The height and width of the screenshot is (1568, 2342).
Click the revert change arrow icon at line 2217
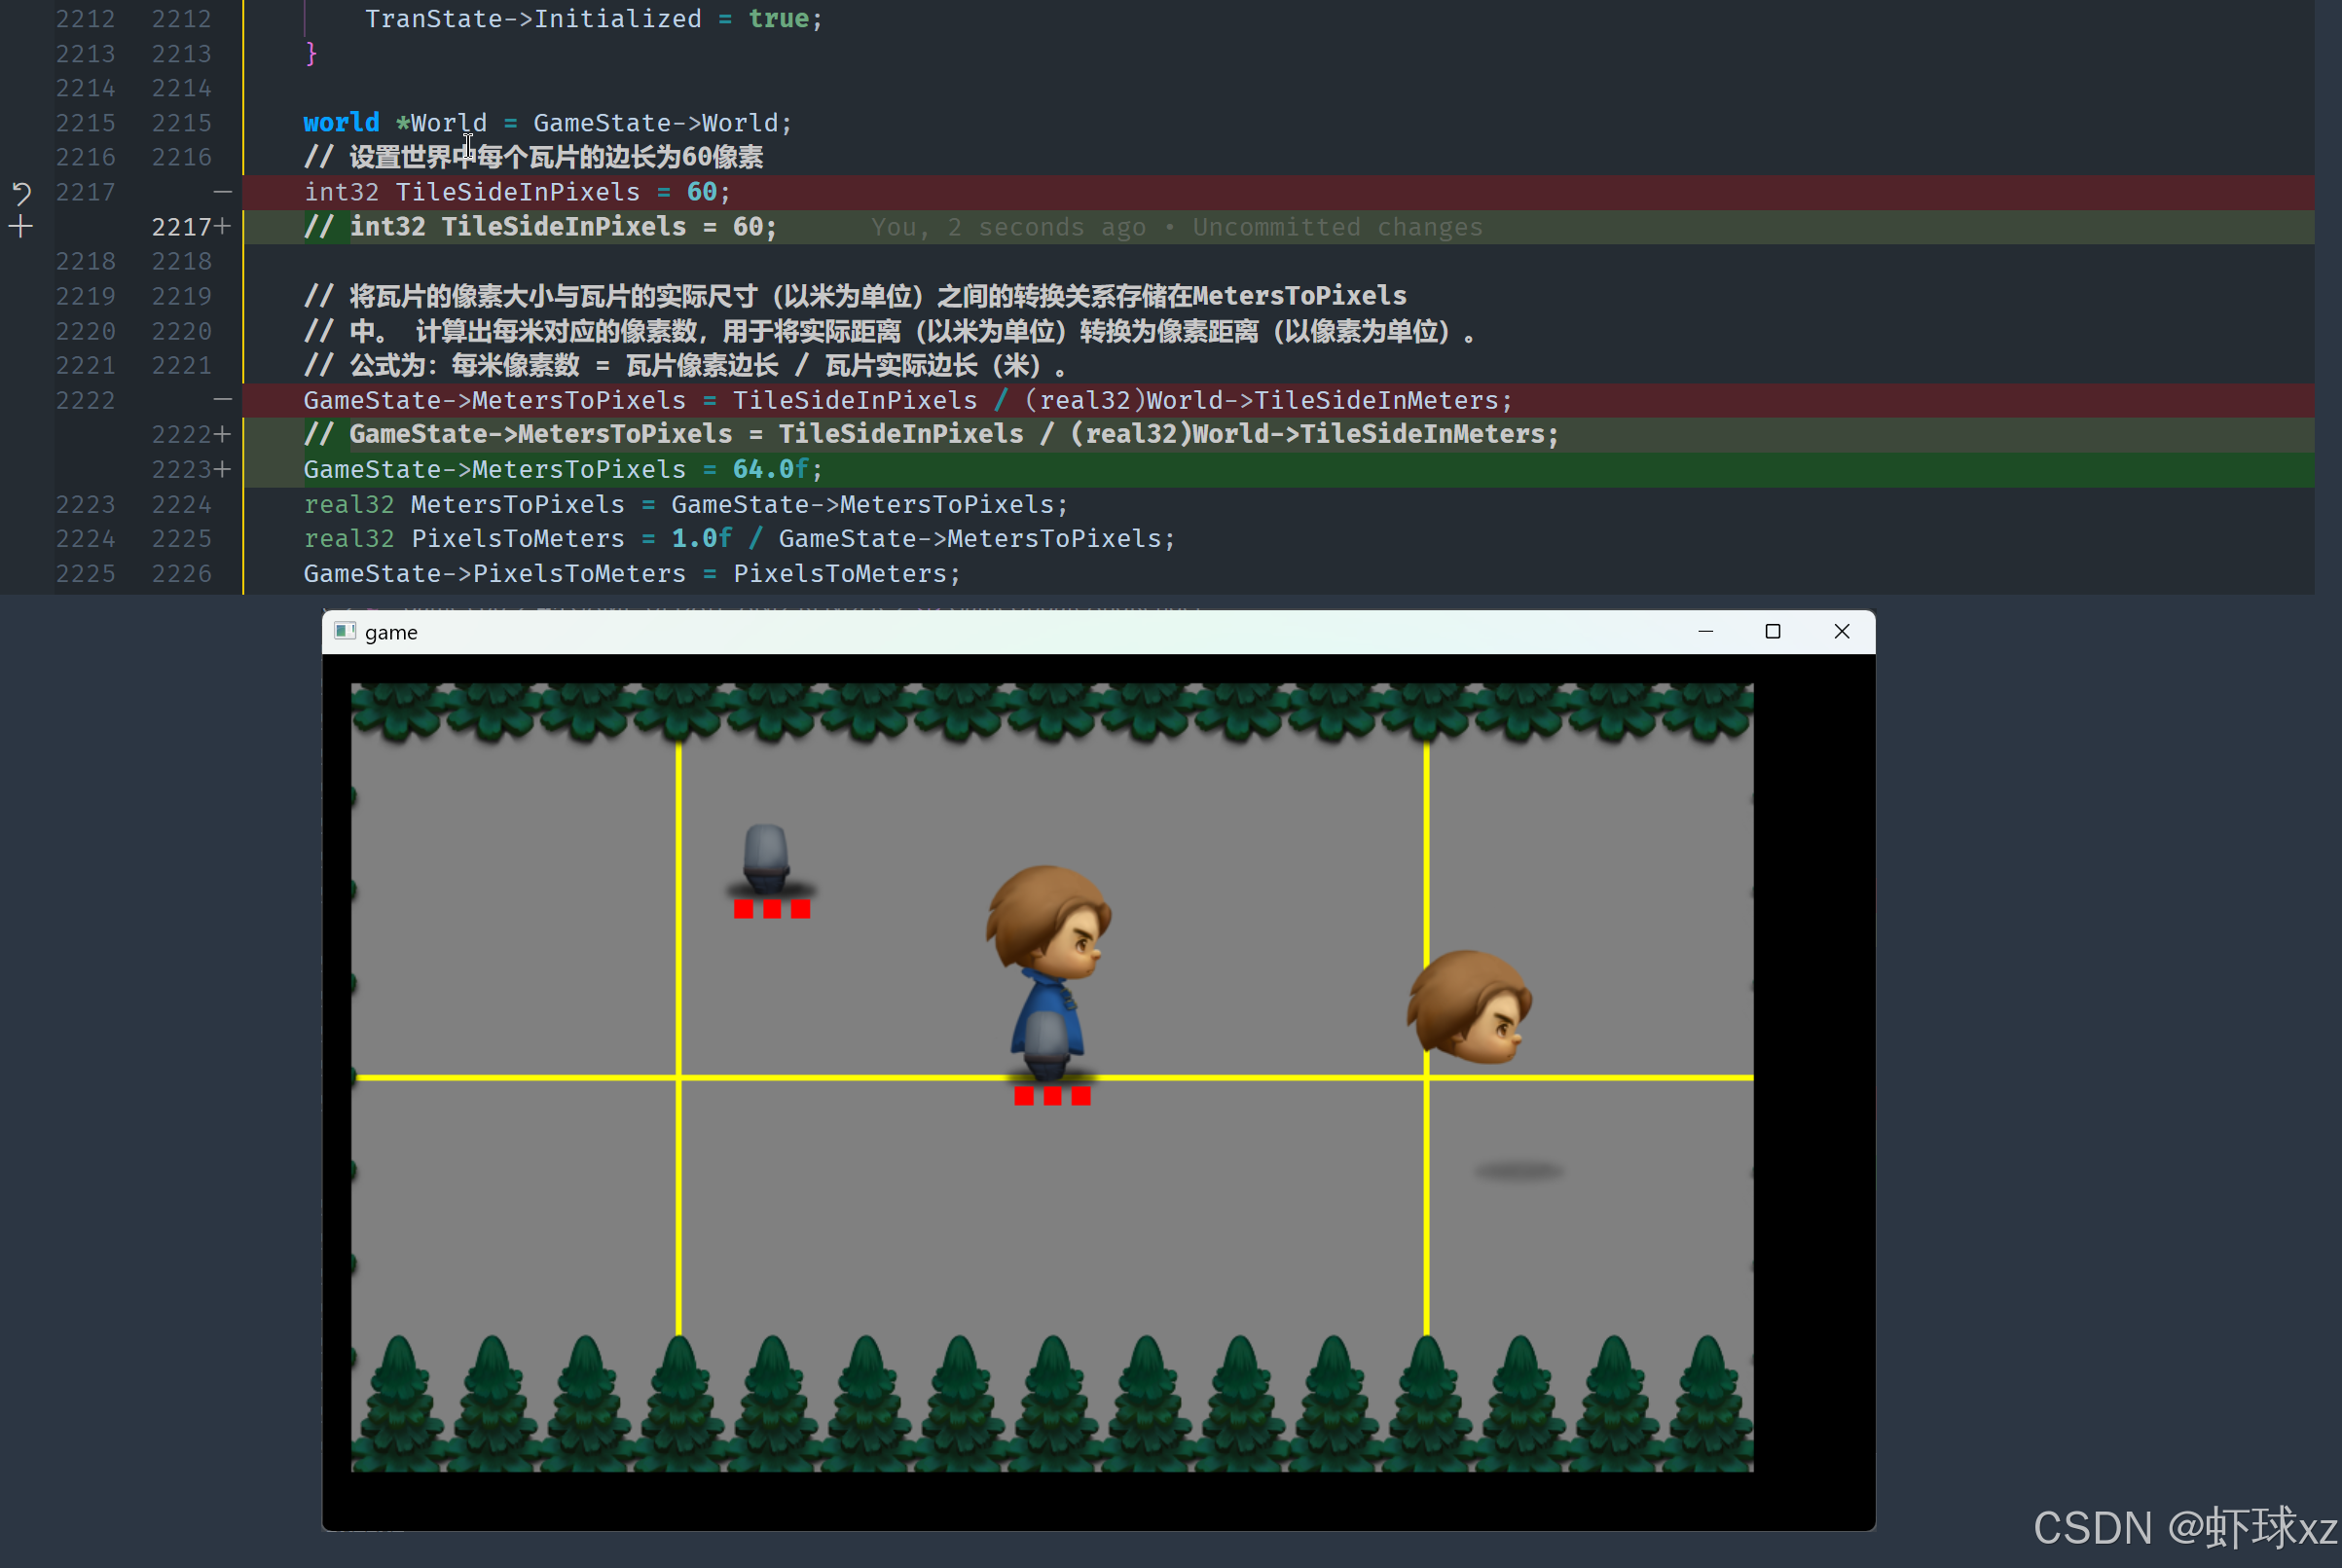(x=21, y=192)
